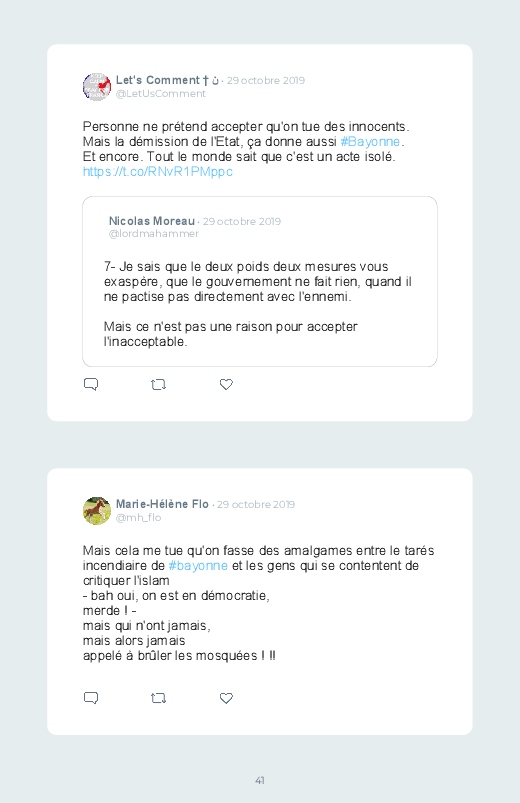Open the #Bayonne hashtag link
This screenshot has width=520, height=803.
tap(370, 142)
